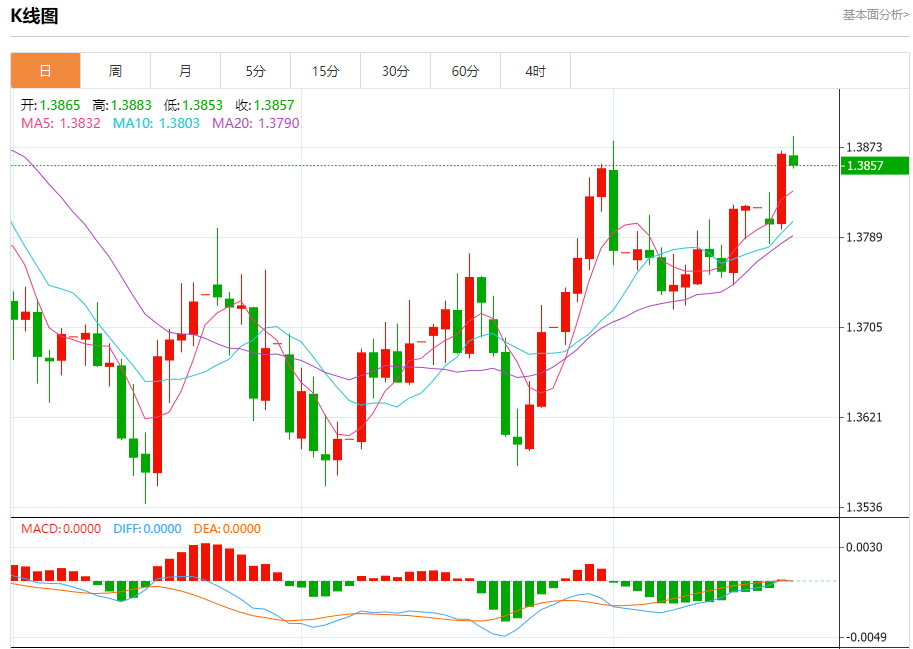Click the 高:1.3883 high price value
The image size is (913, 649).
122,105
